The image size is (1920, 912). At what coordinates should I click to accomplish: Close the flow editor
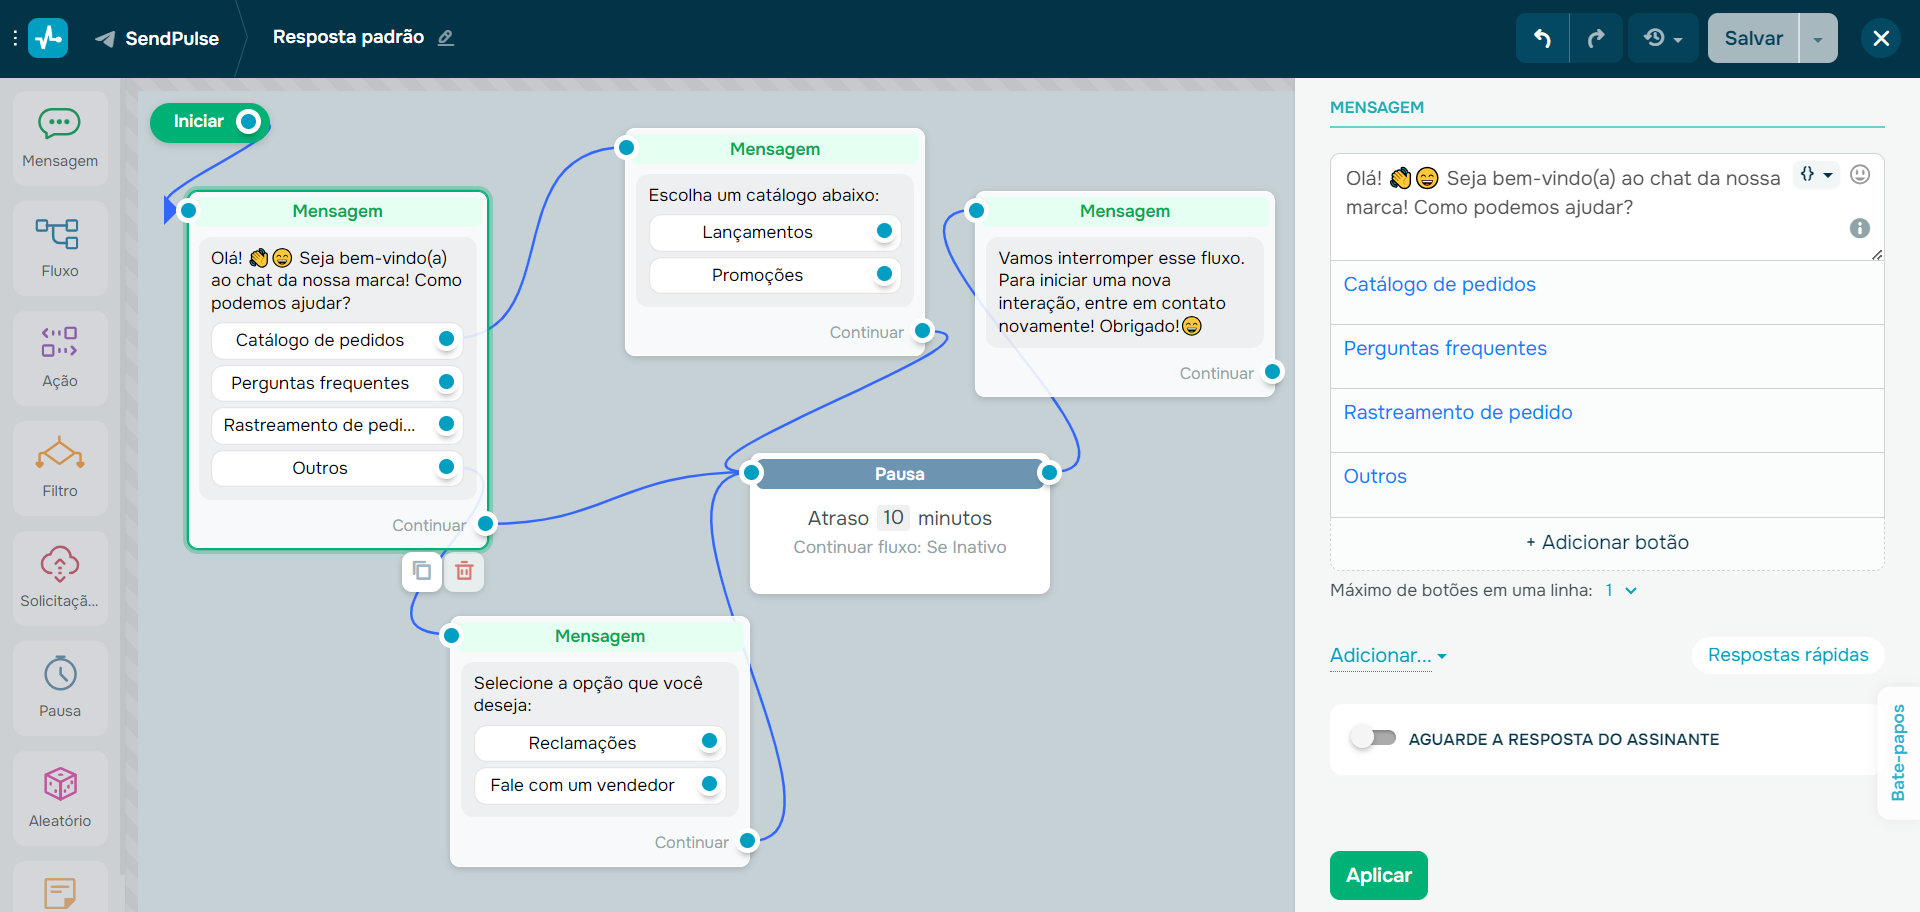pos(1881,38)
